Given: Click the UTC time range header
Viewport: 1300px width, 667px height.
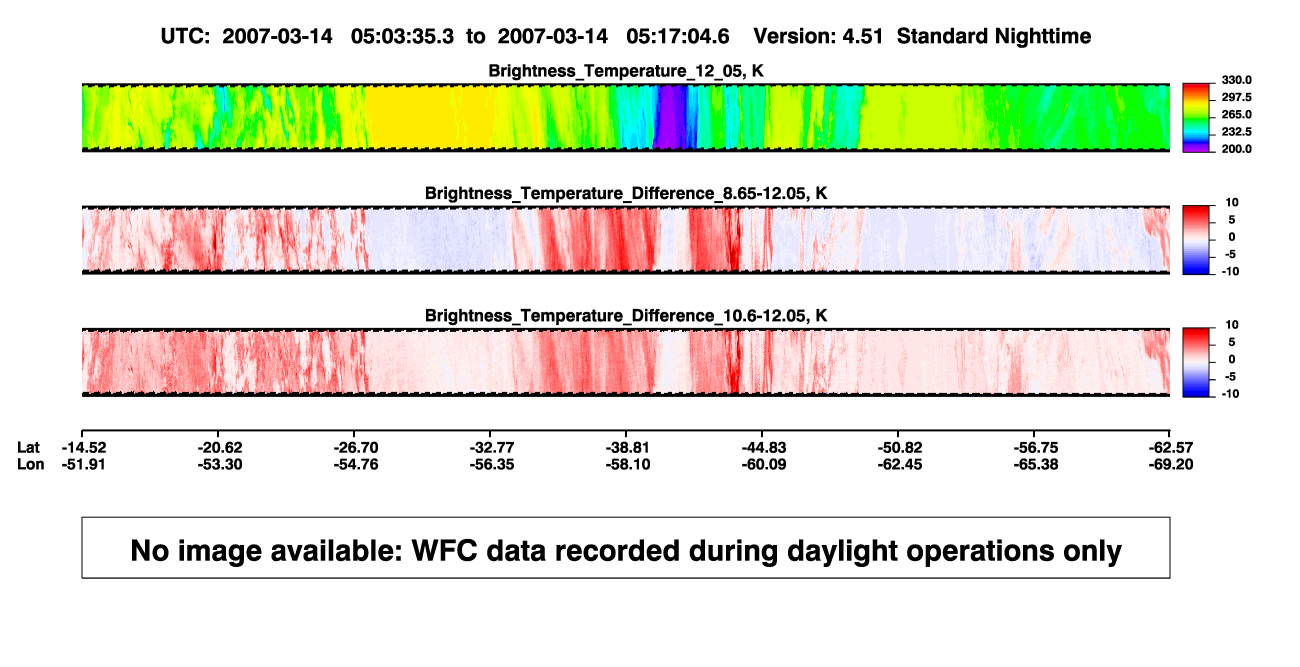Looking at the screenshot, I should (445, 36).
